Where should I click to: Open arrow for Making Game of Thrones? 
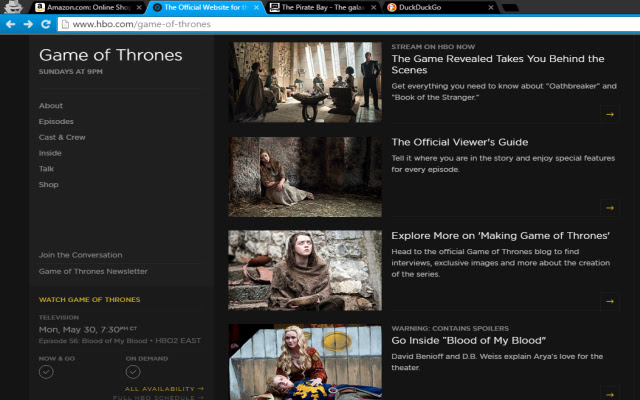tap(610, 301)
